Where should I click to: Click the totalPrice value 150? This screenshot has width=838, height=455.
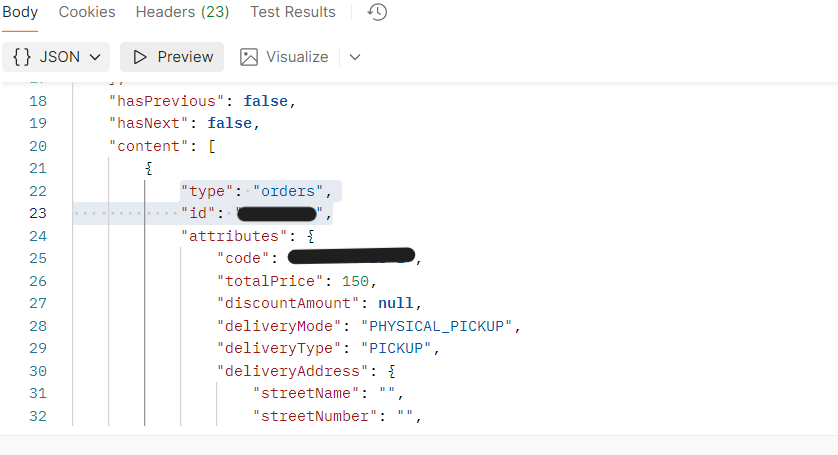point(357,281)
